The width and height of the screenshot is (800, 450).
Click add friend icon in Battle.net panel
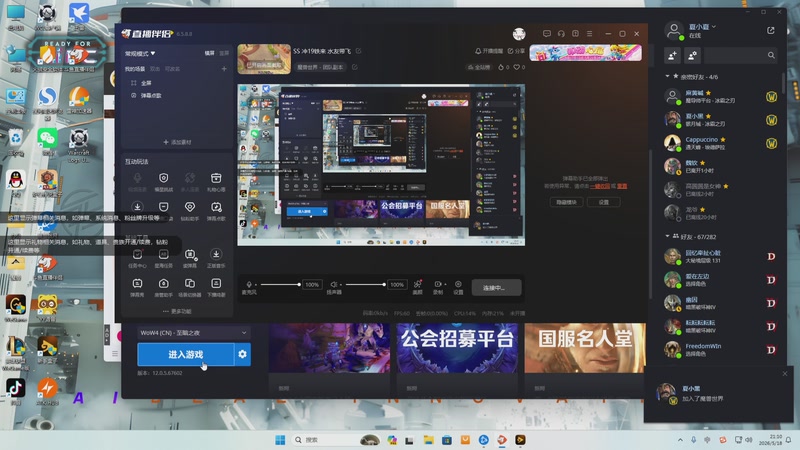[x=672, y=55]
